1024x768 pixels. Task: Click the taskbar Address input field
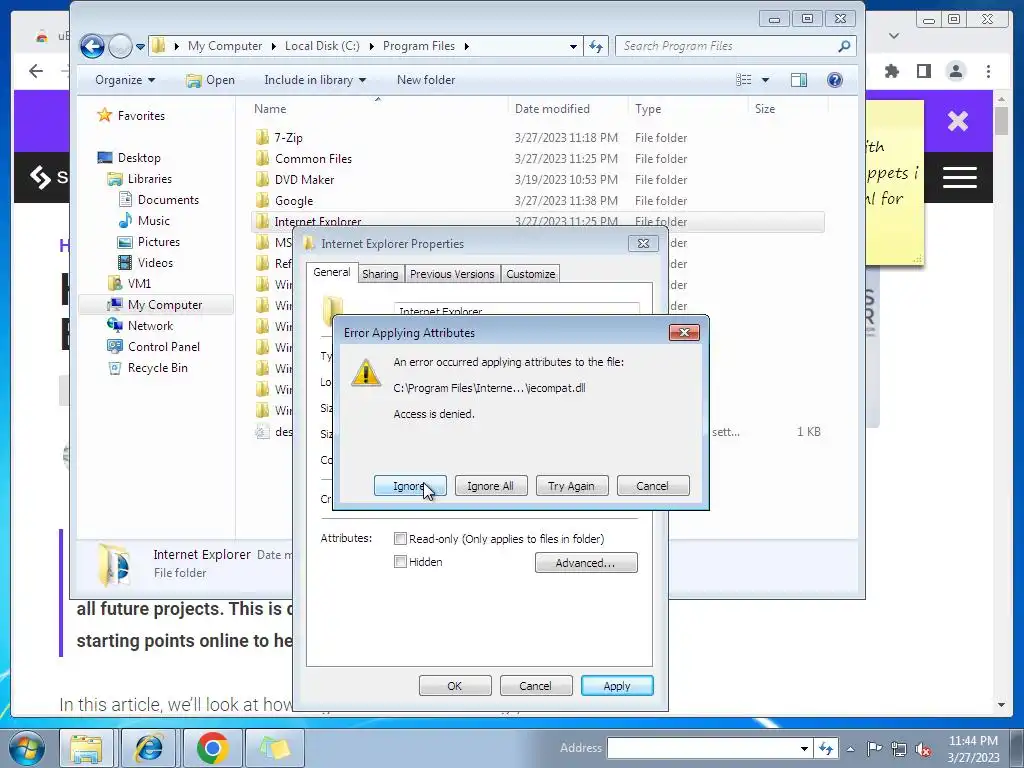(x=705, y=748)
